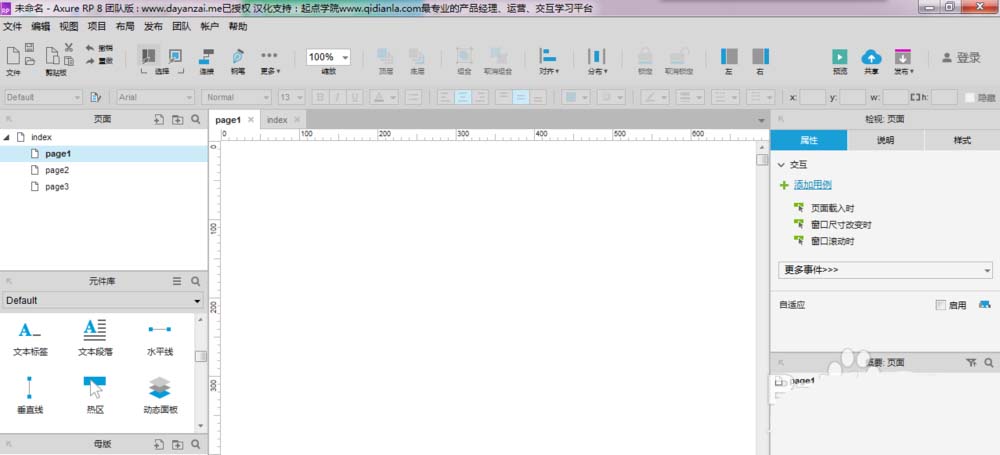Collapse the index page tree node
Image resolution: width=1000 pixels, height=455 pixels.
pos(6,137)
